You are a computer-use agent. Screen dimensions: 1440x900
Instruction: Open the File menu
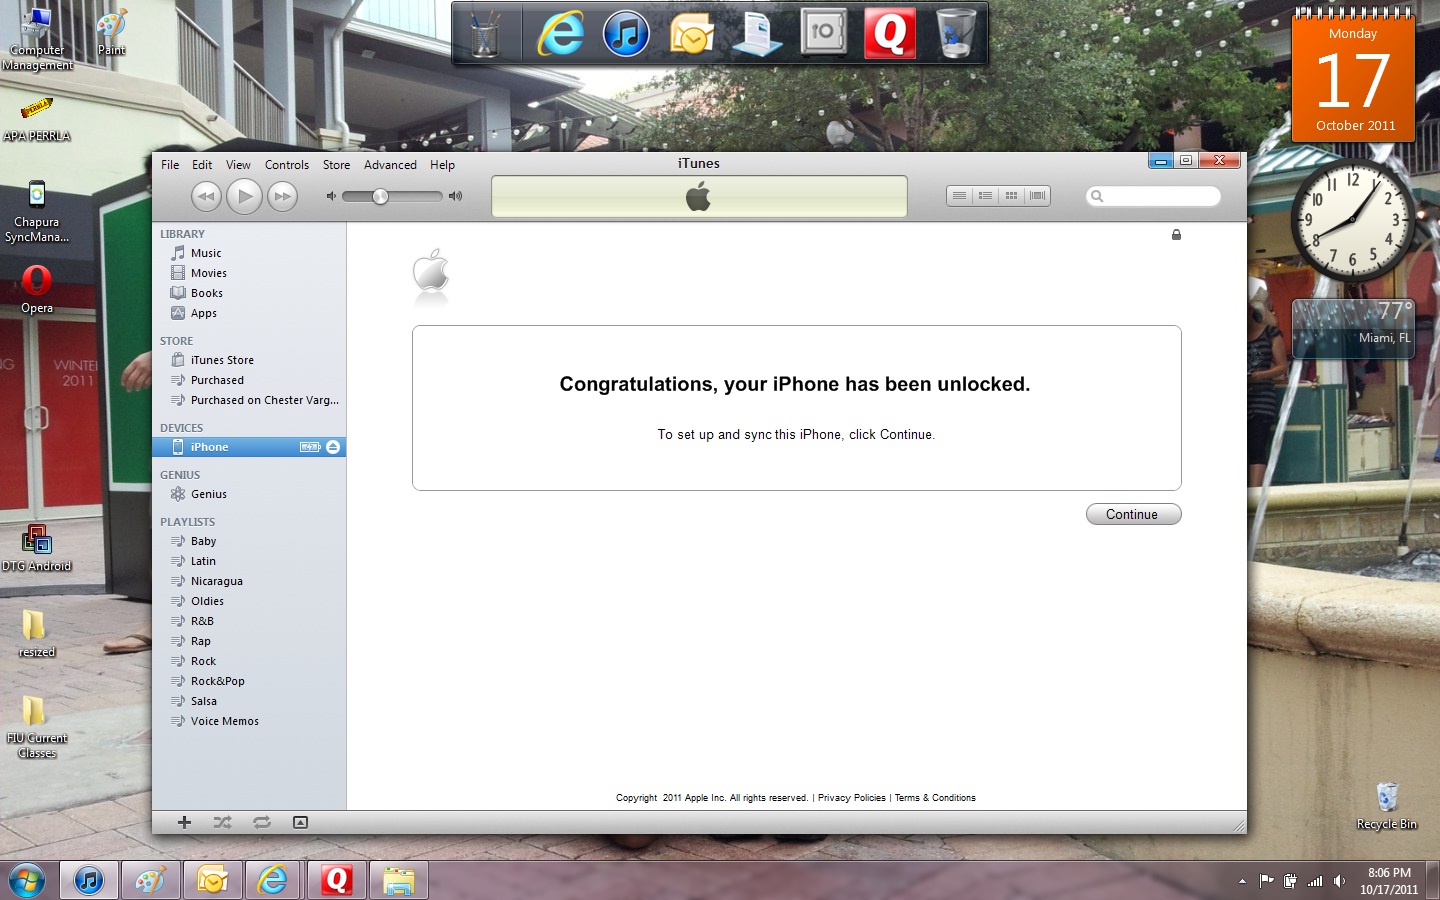tap(170, 165)
